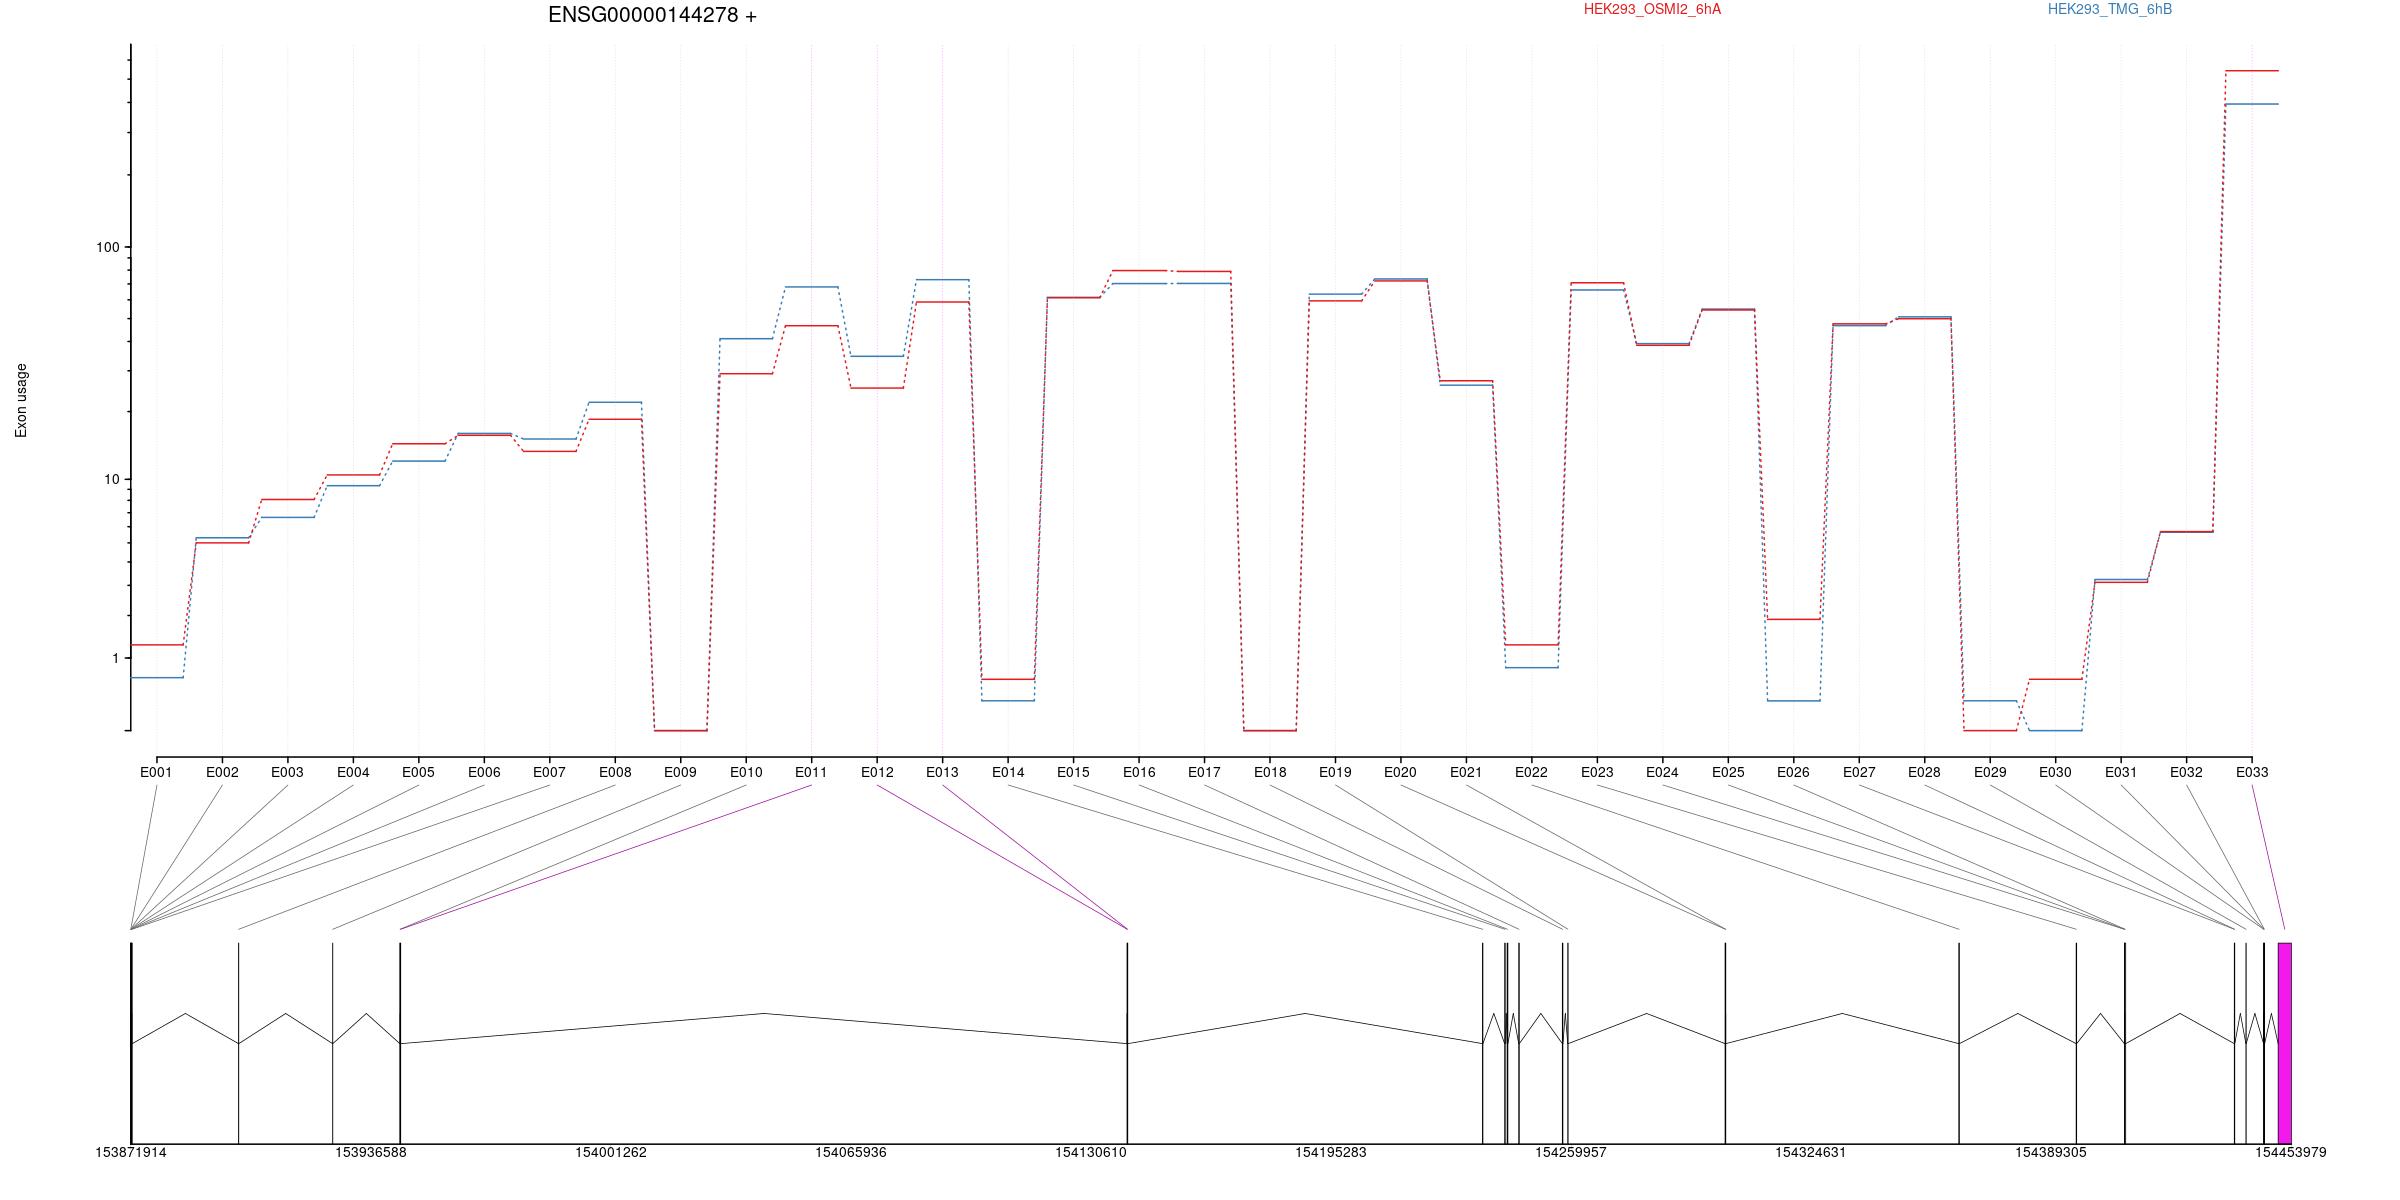Click the gene title ENSG00000144278 +
Image resolution: width=2400 pixels, height=1200 pixels.
point(652,15)
